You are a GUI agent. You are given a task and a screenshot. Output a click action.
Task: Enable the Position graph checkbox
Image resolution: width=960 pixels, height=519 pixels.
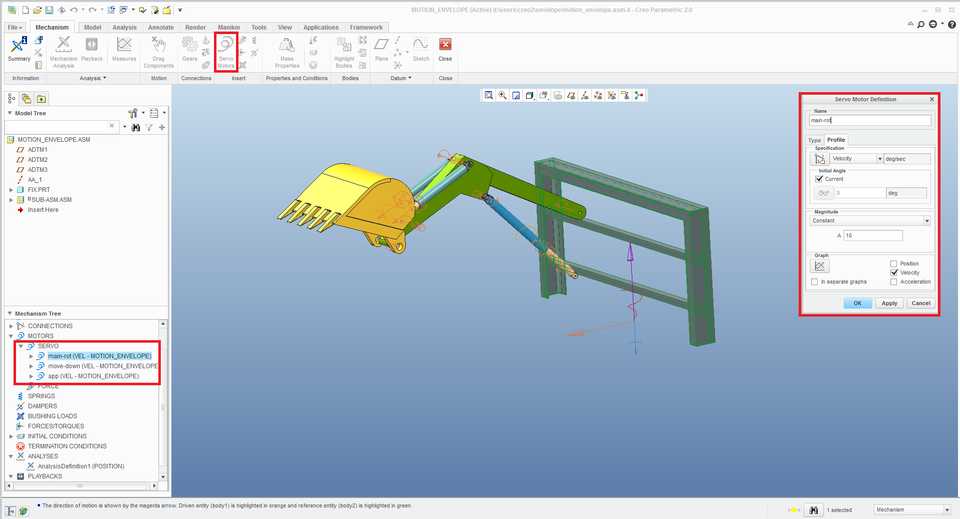click(x=893, y=264)
